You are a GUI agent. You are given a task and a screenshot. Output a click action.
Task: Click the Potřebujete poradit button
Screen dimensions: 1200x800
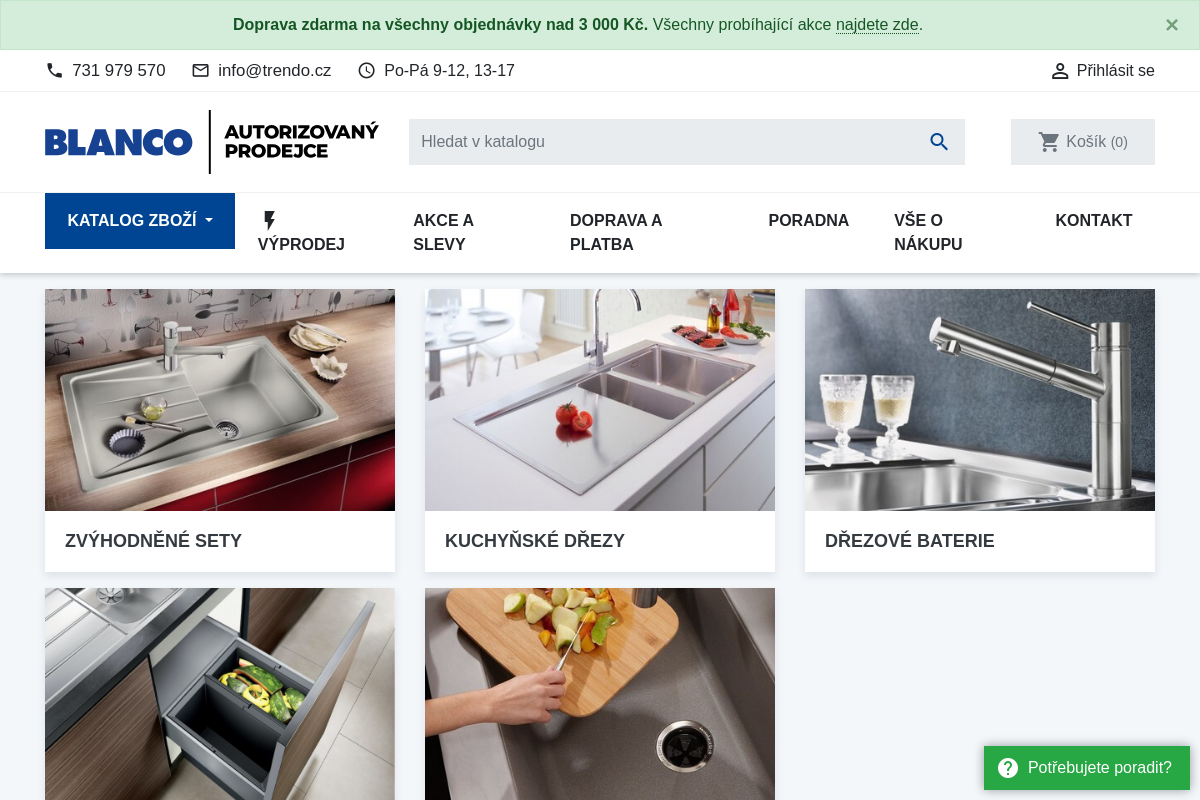[x=1087, y=768]
